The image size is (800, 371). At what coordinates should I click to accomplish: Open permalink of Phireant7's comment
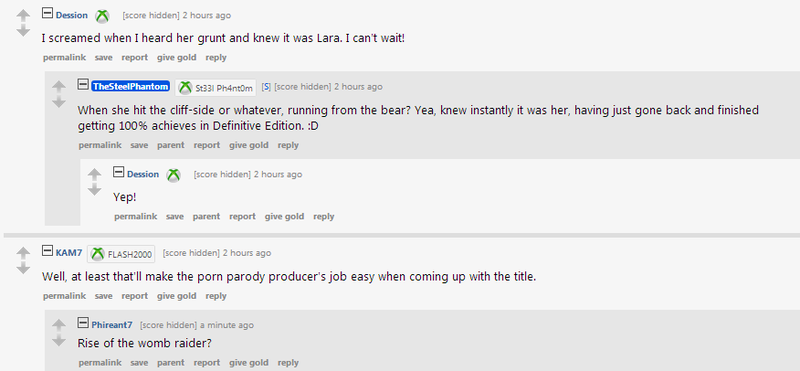[x=100, y=363]
